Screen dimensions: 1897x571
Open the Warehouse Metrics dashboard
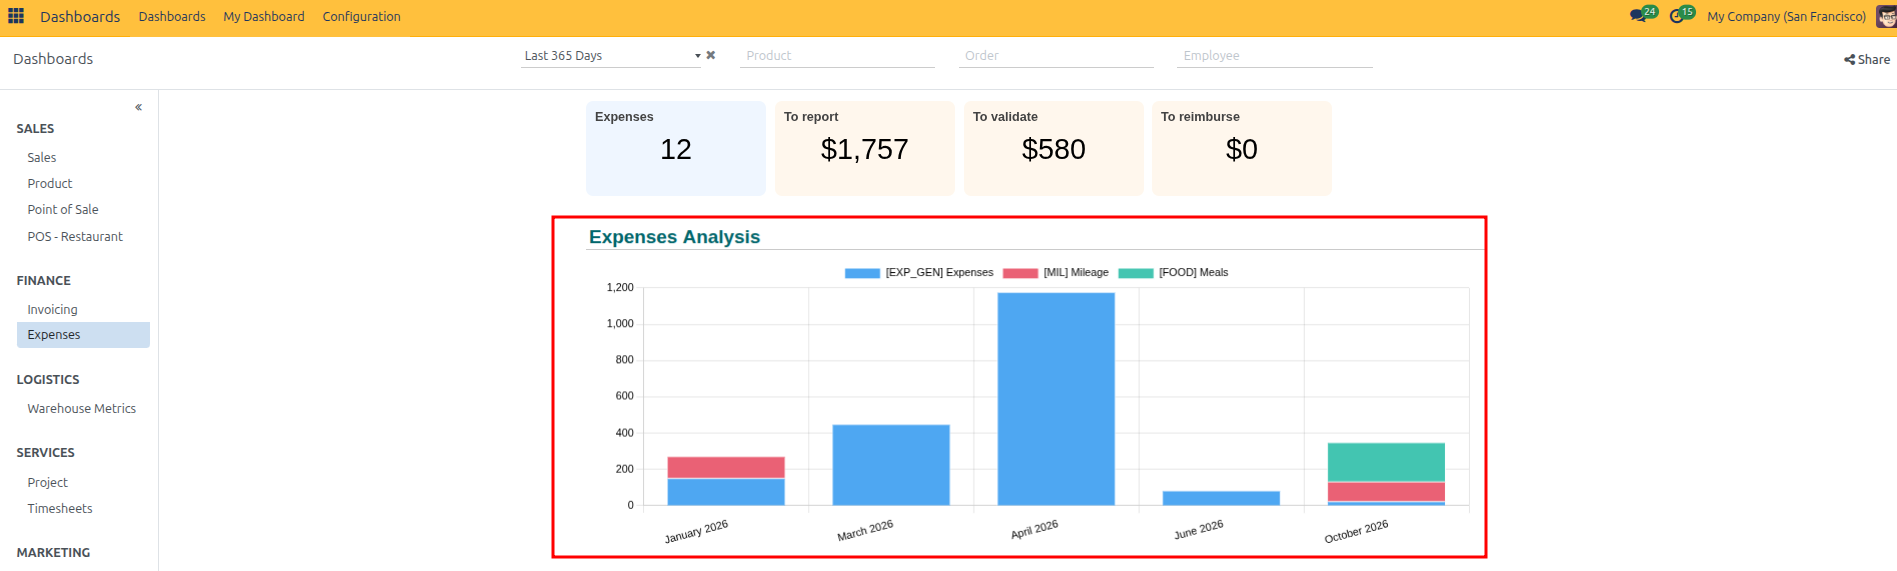[83, 409]
